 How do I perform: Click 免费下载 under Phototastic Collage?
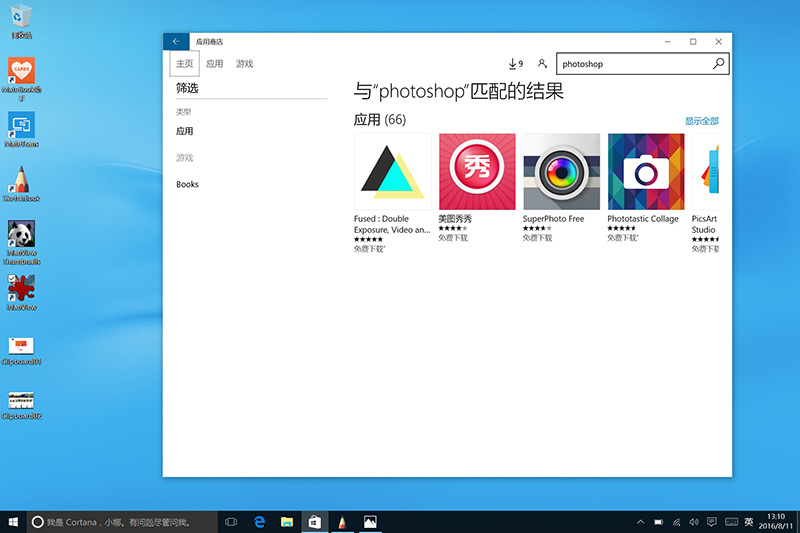pos(622,238)
